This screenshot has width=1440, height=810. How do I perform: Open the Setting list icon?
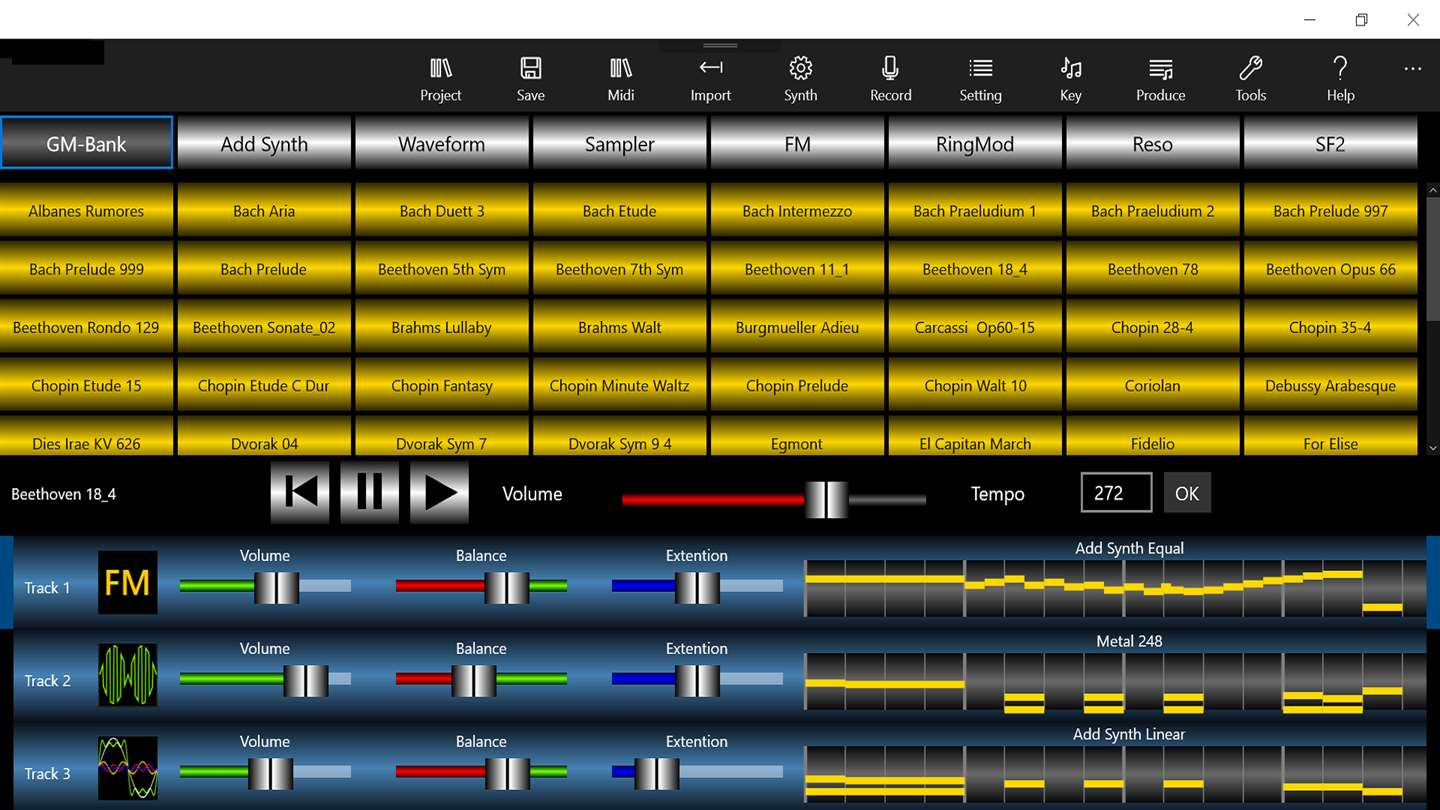click(981, 68)
